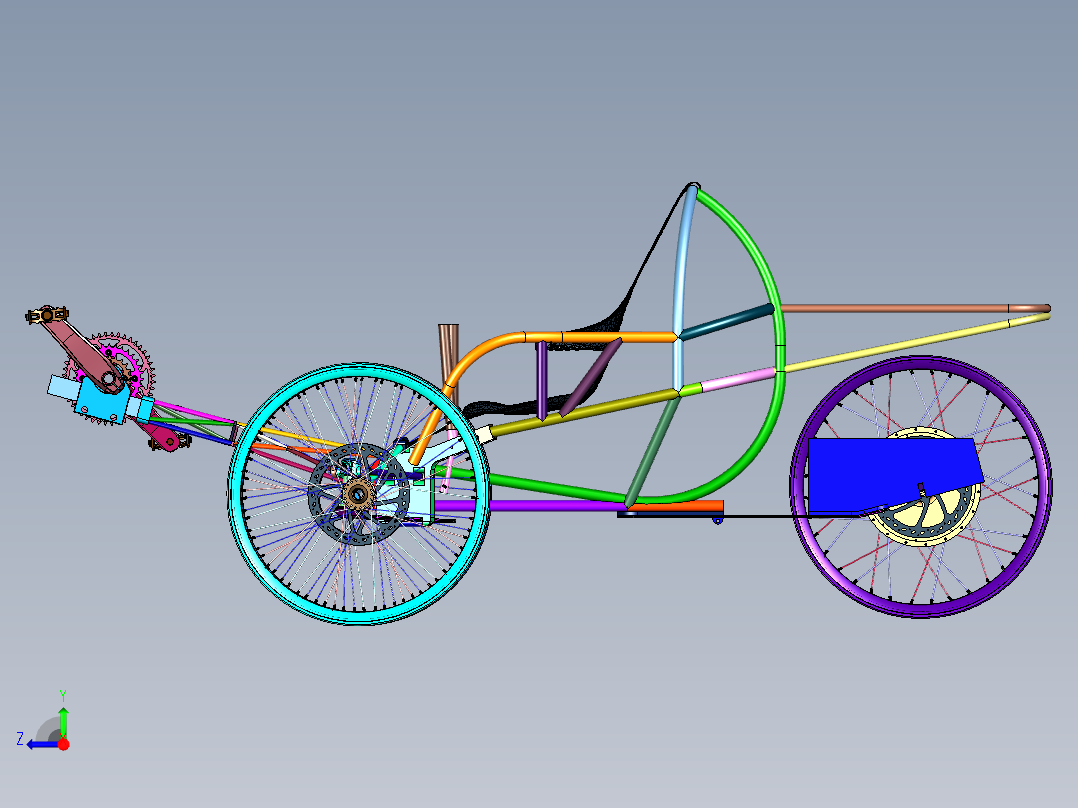The height and width of the screenshot is (808, 1078).
Task: Select the dark purple diagonal seat strut
Action: pyautogui.click(x=591, y=377)
